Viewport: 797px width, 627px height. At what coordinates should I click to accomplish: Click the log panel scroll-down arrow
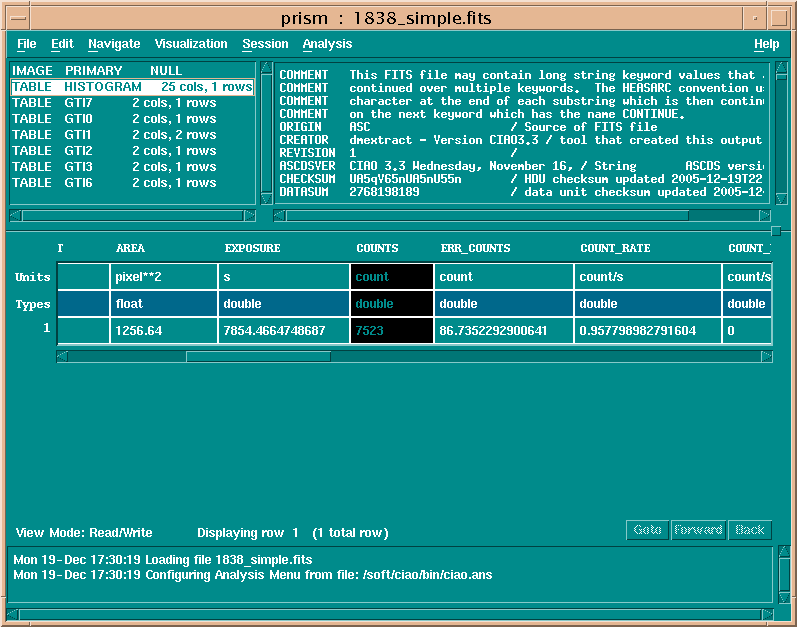pos(784,598)
